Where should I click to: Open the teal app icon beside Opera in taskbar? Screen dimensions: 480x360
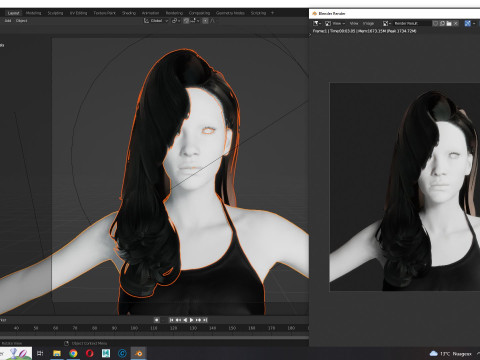click(x=106, y=353)
